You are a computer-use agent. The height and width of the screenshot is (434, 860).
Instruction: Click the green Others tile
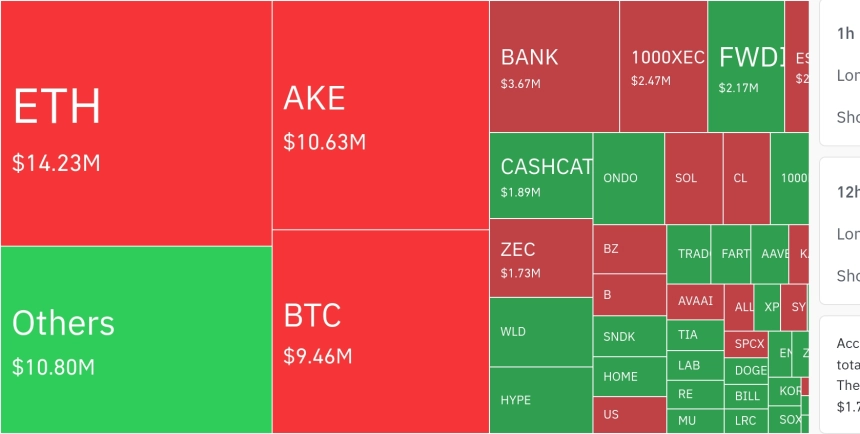coord(136,340)
